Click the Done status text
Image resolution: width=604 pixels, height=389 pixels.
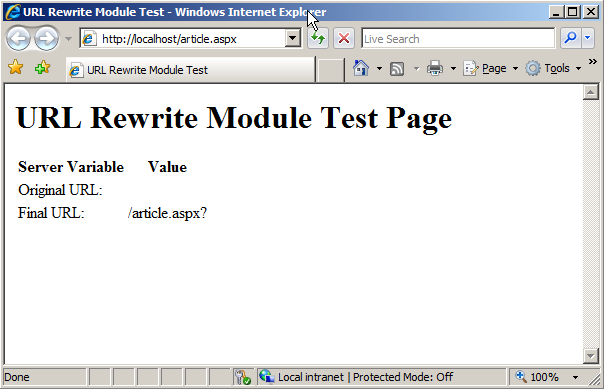[x=17, y=377]
